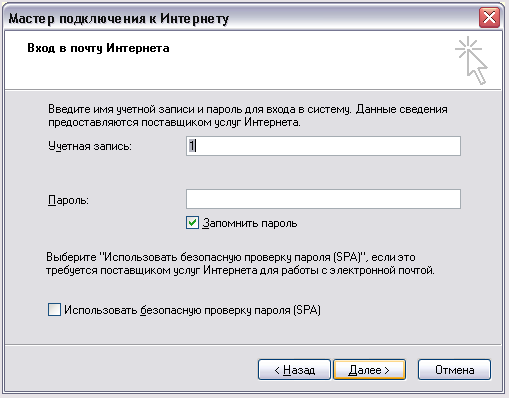This screenshot has height=398, width=509.
Task: Close the wizard with red X button
Action: click(x=489, y=17)
